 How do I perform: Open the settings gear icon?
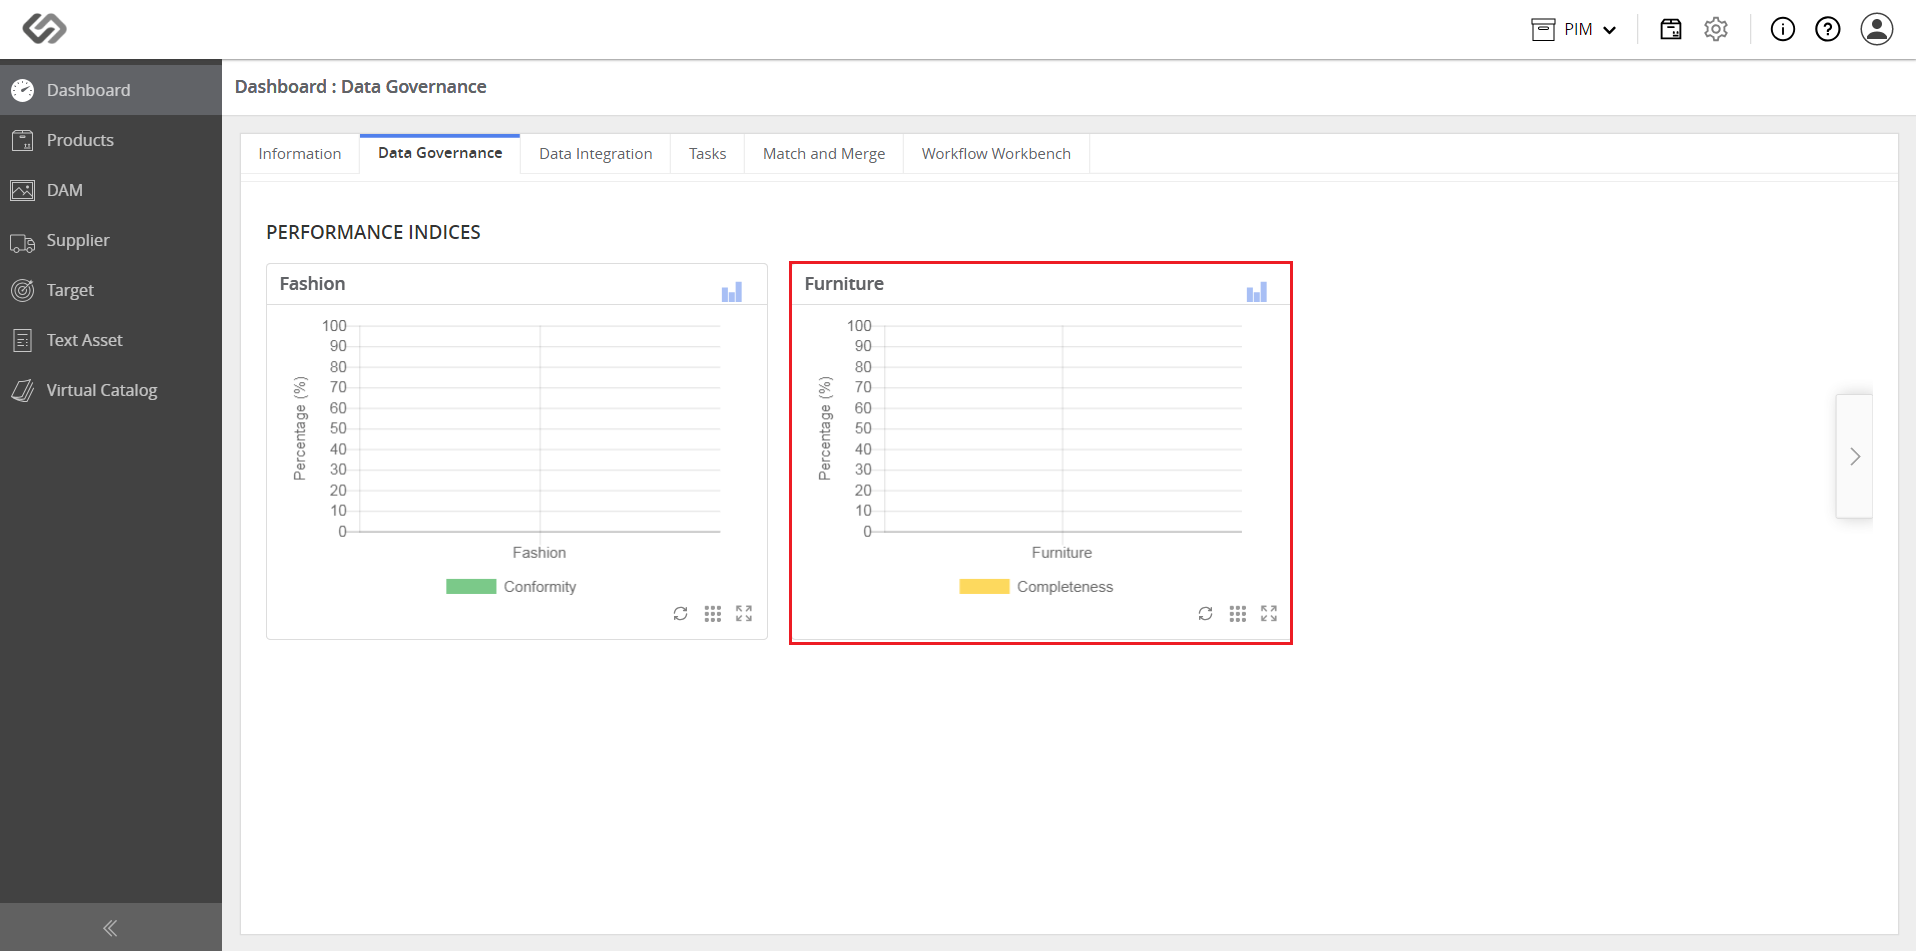coord(1716,29)
